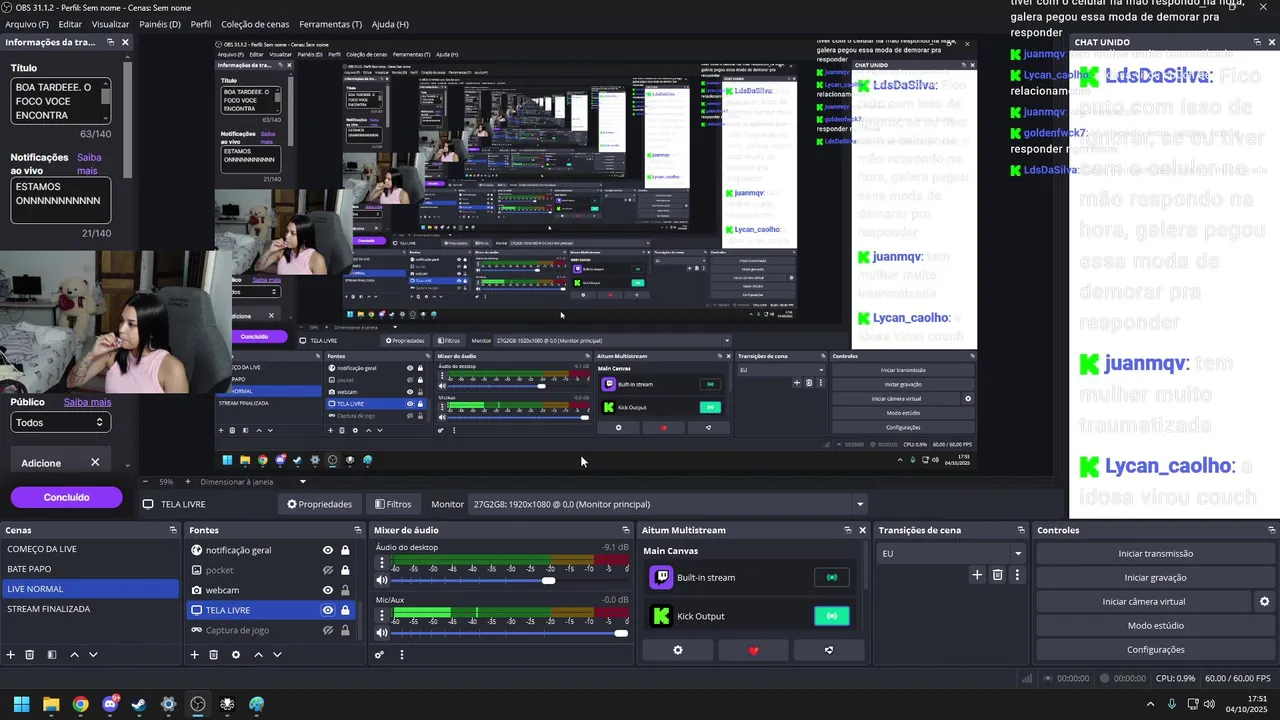Click the red heart donate button
The height and width of the screenshot is (720, 1280).
pyautogui.click(x=753, y=650)
